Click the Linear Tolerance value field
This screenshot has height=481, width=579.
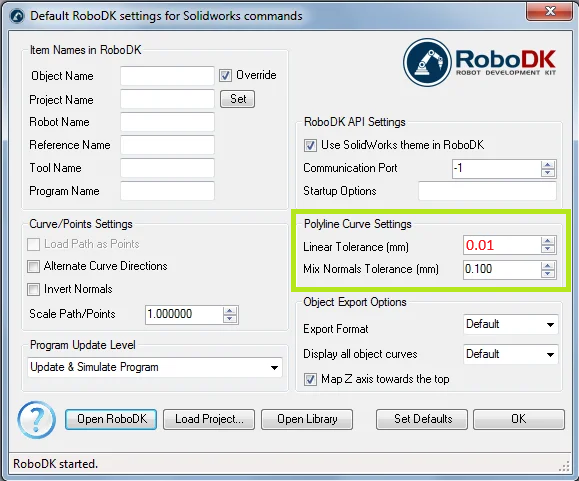pyautogui.click(x=502, y=245)
